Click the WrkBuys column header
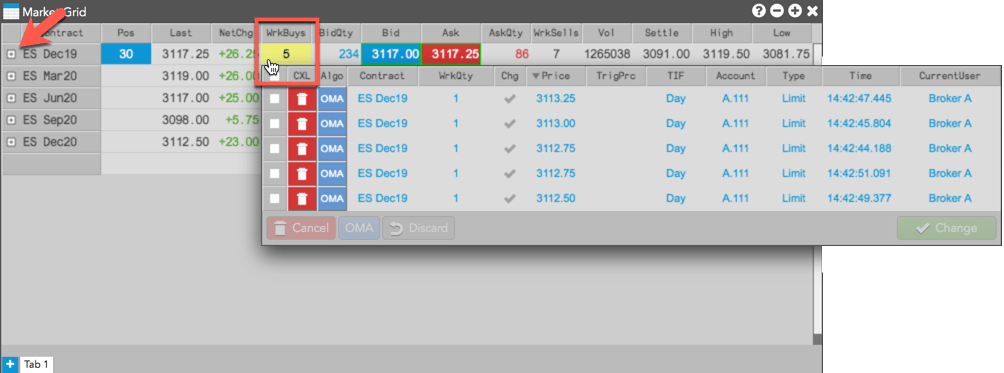This screenshot has width=1004, height=373. (x=286, y=33)
